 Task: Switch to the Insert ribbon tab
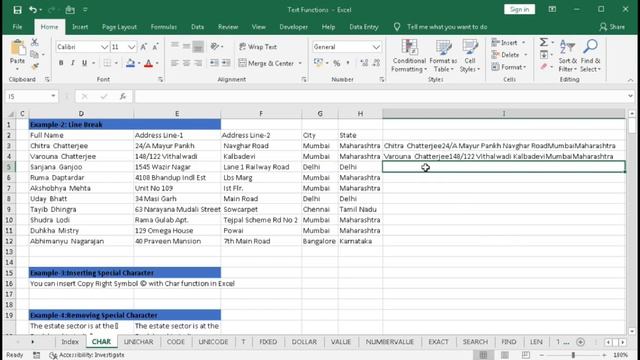point(80,27)
